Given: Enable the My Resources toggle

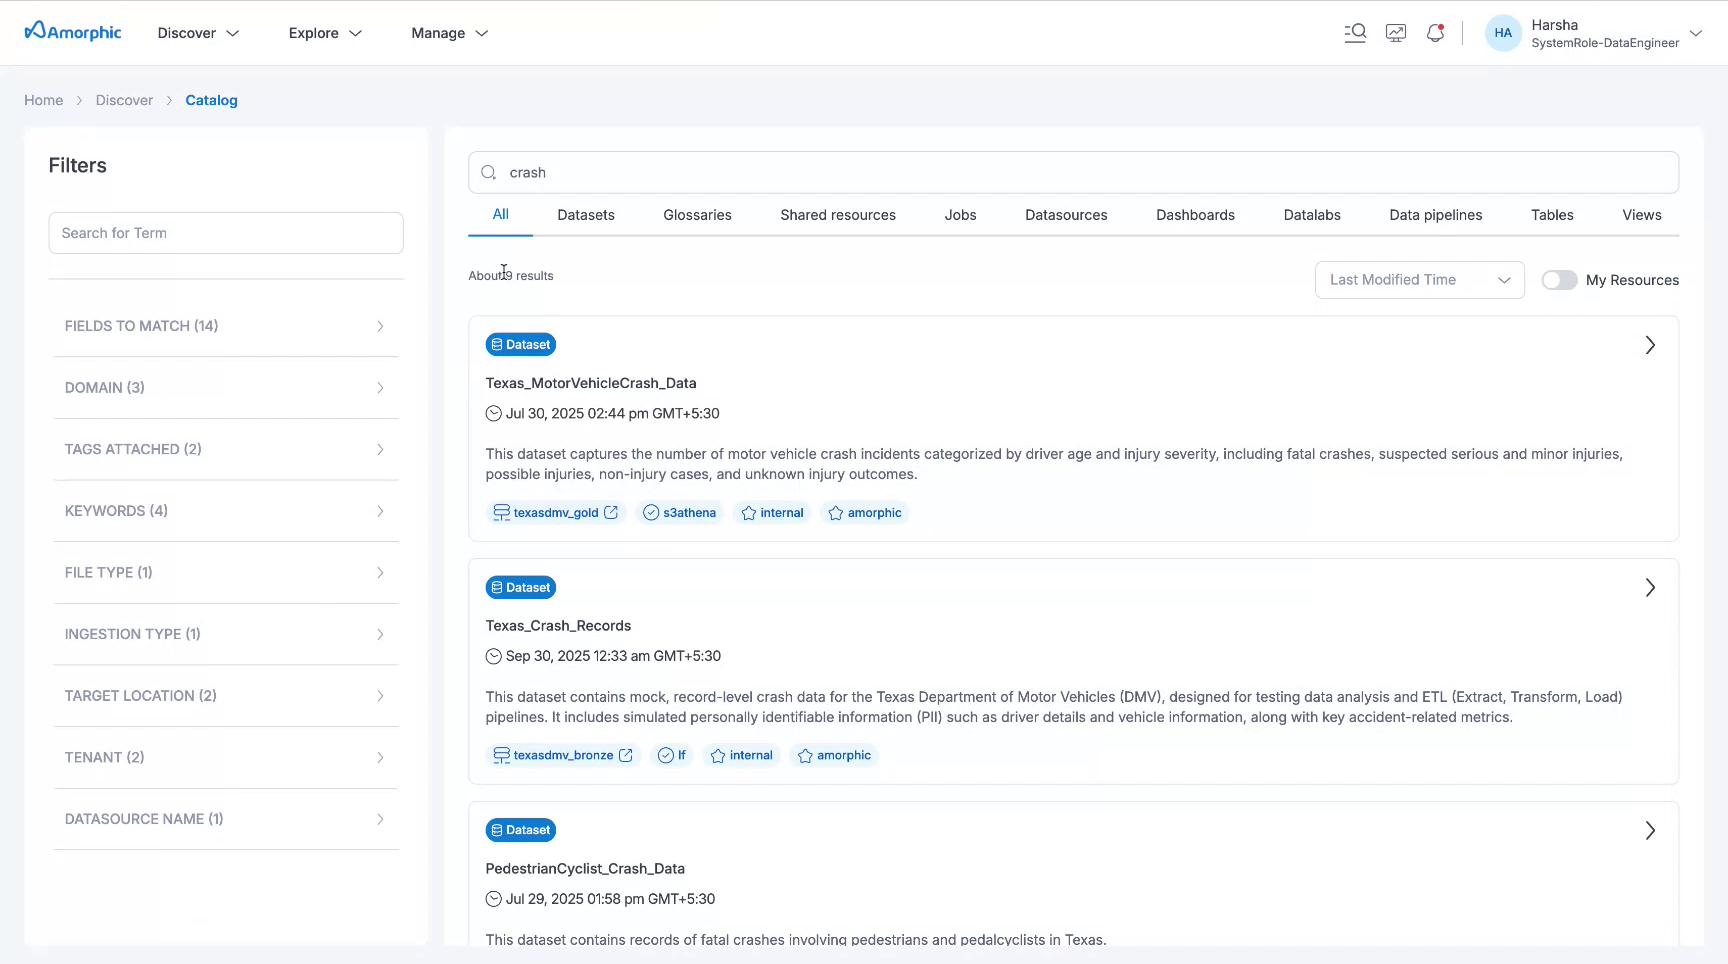Looking at the screenshot, I should [1559, 280].
